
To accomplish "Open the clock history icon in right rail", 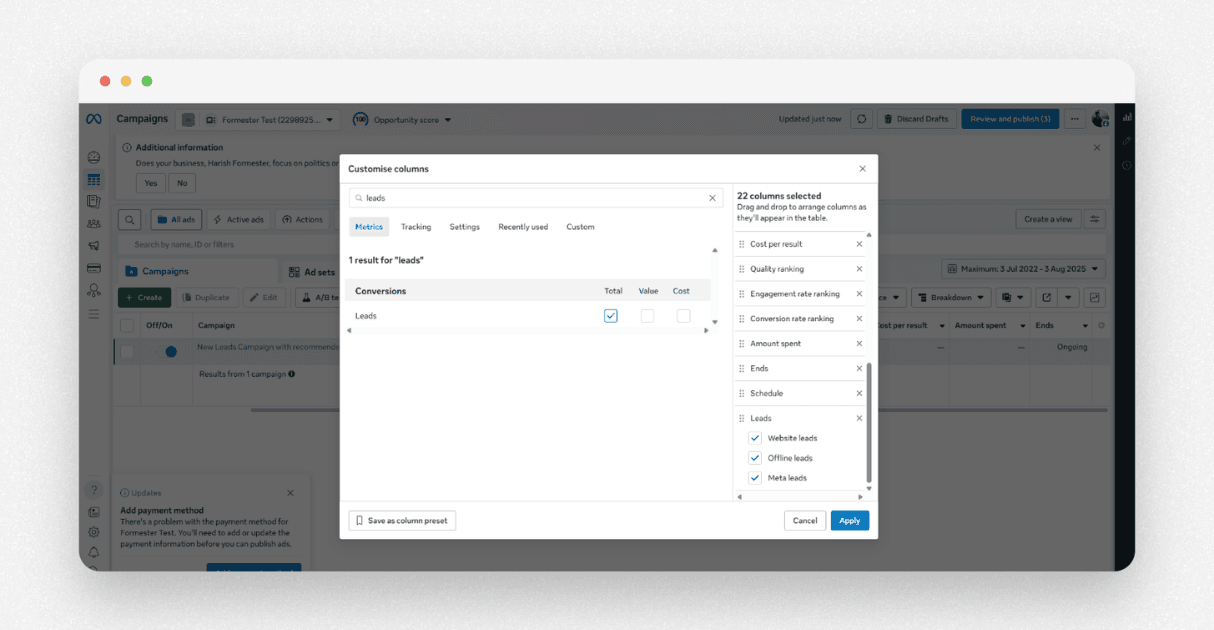I will point(1127,165).
